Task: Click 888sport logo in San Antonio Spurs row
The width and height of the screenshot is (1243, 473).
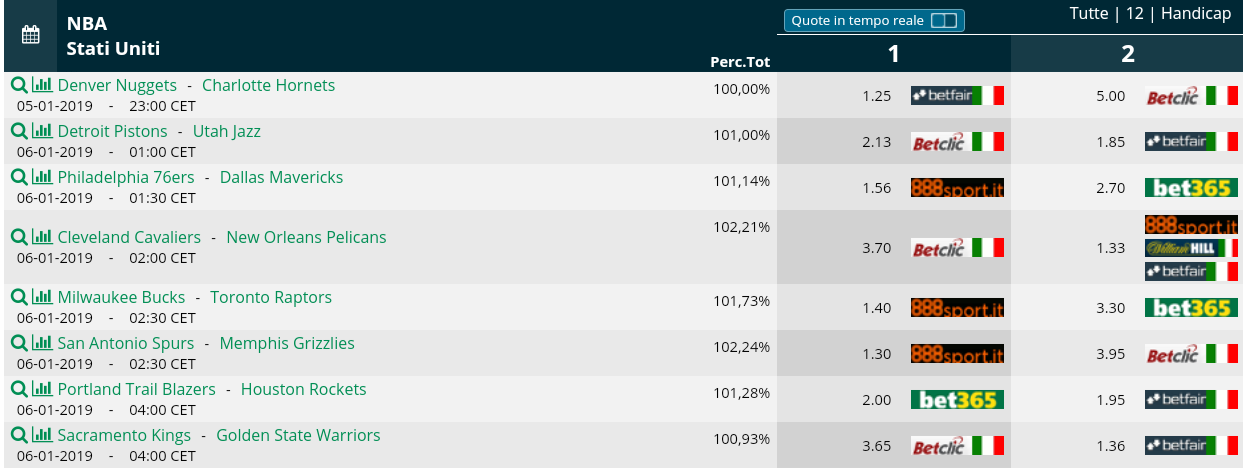Action: (x=957, y=354)
